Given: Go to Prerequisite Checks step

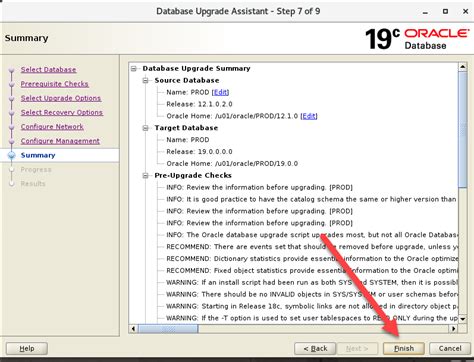Looking at the screenshot, I should point(55,84).
